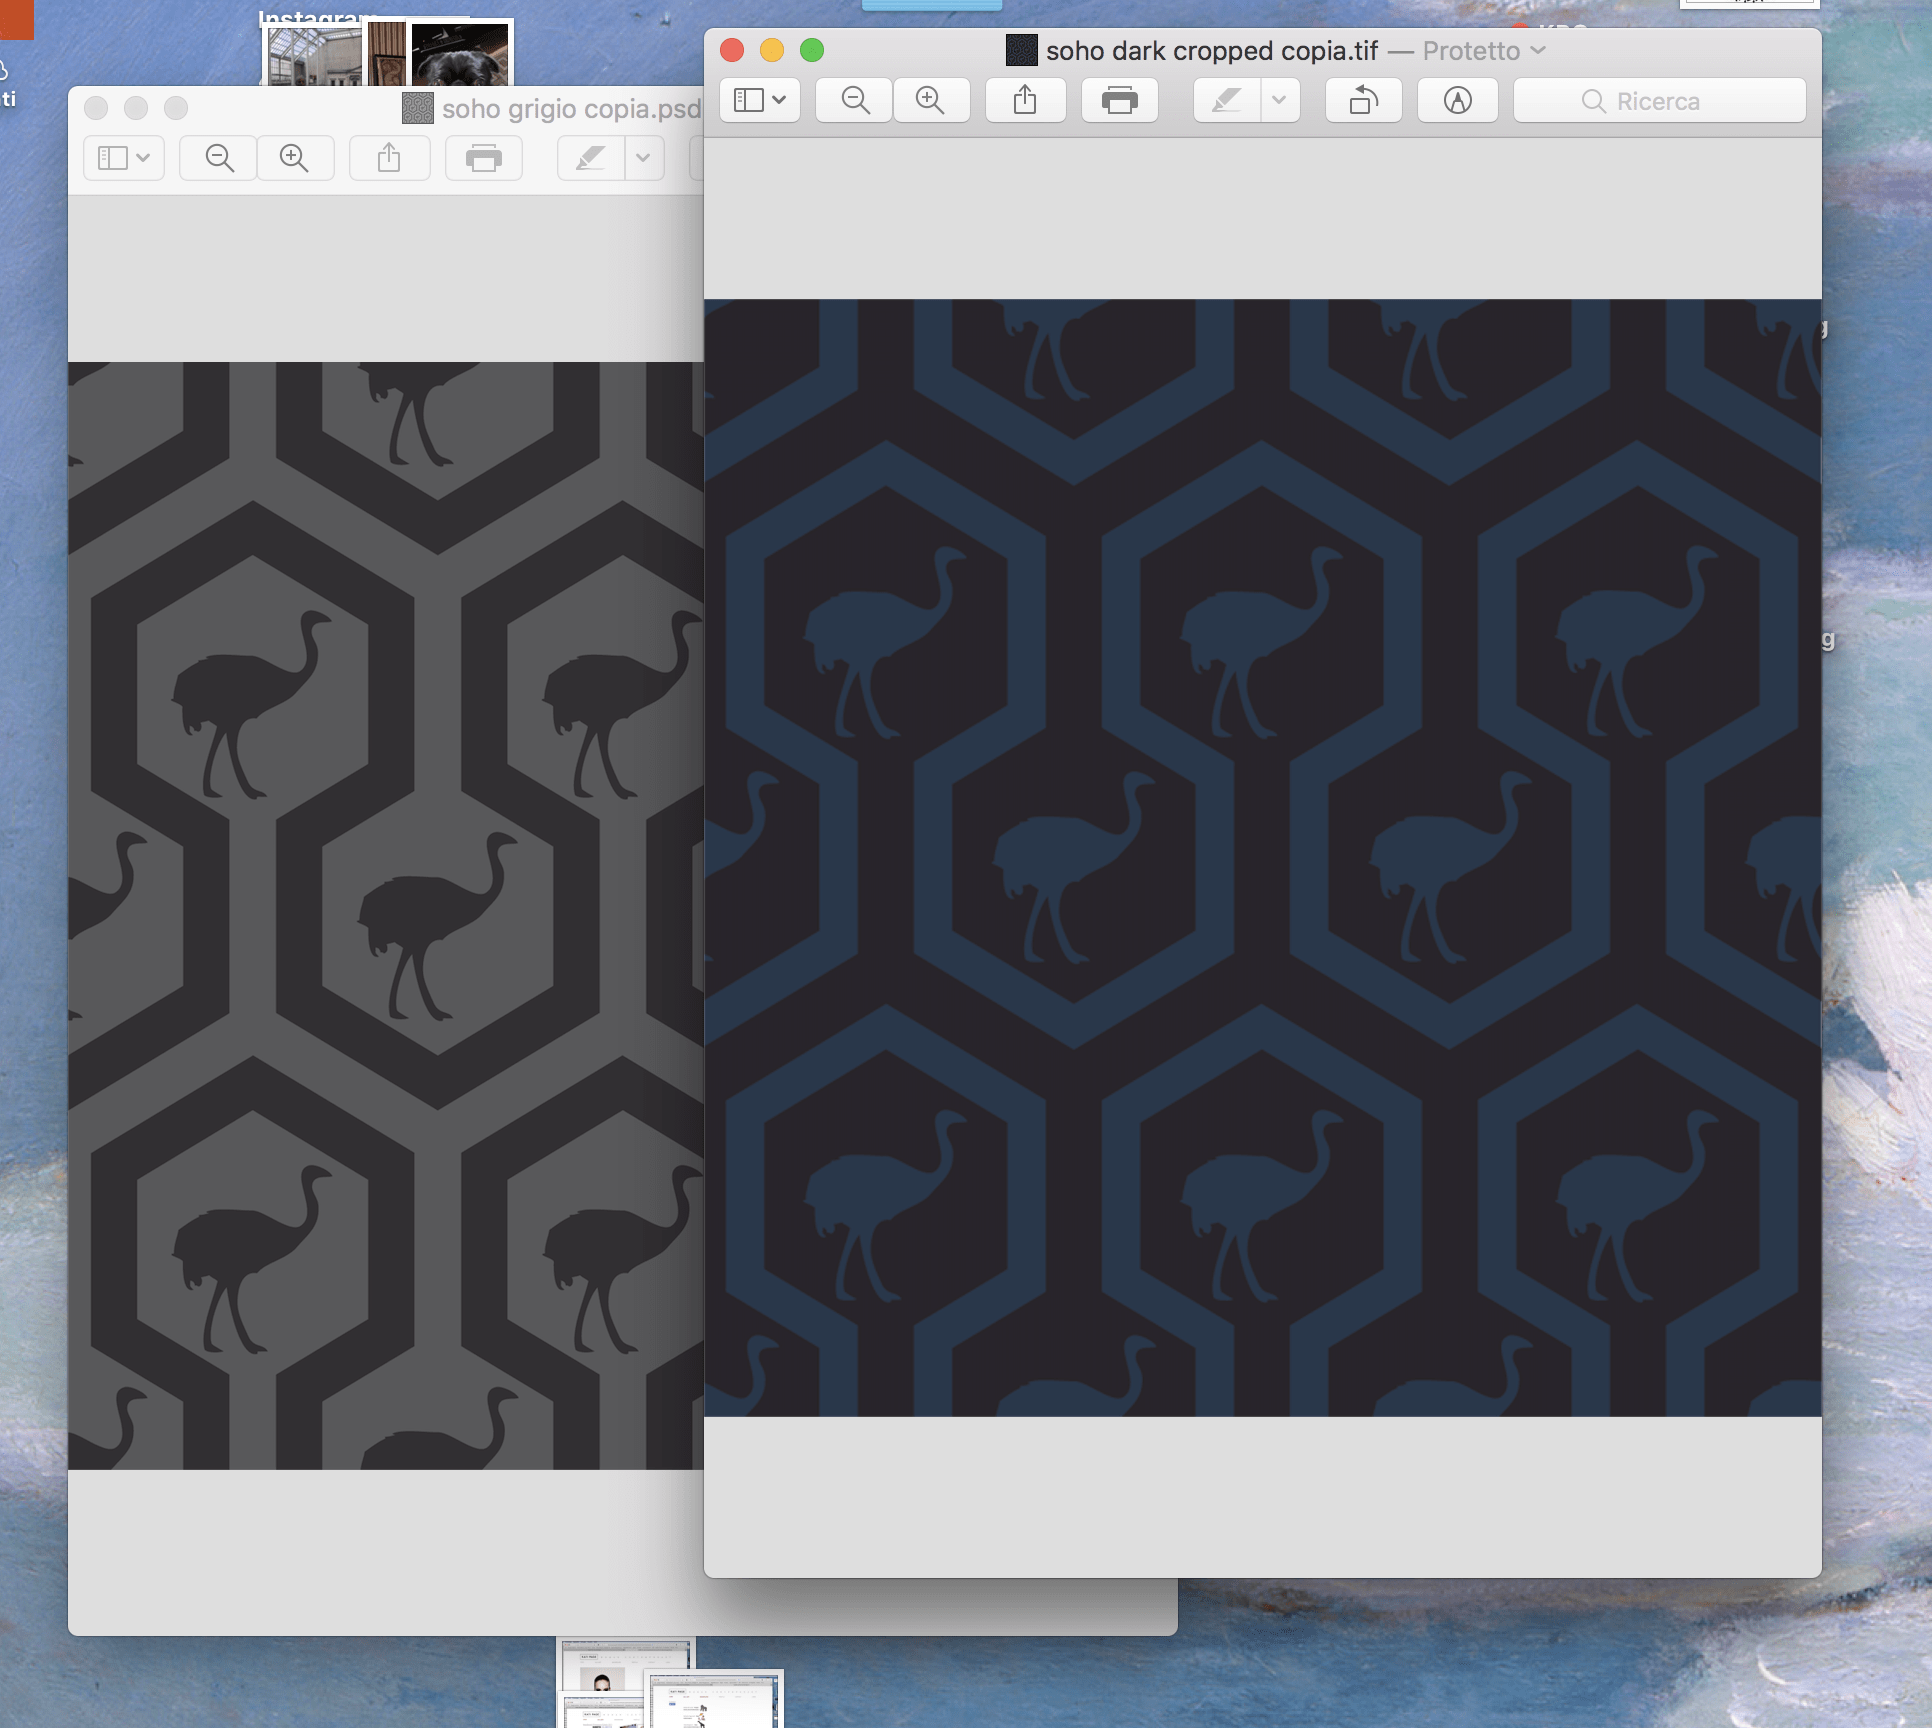Share the soho dark cropped copia.tif file

(1025, 100)
